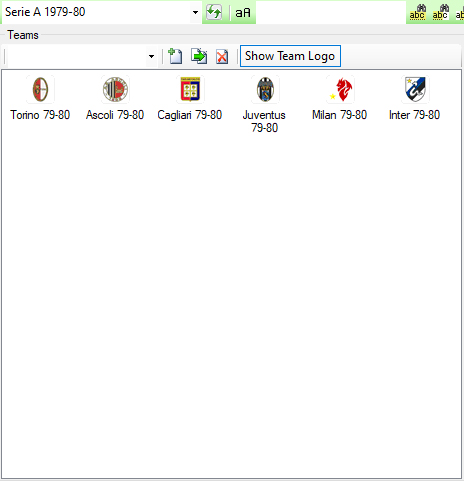This screenshot has height=481, width=464.
Task: Select the Inter 79-80 team logo
Action: 415,89
